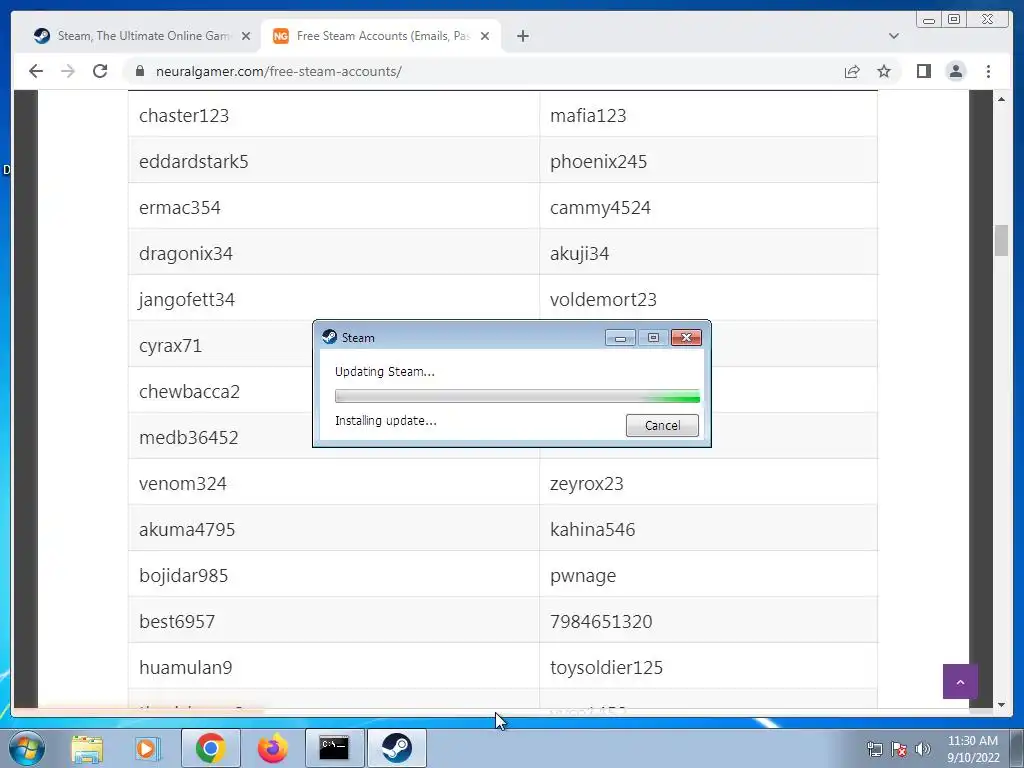The image size is (1024, 768).
Task: Click the toysoldier125 cell
Action: tap(709, 666)
